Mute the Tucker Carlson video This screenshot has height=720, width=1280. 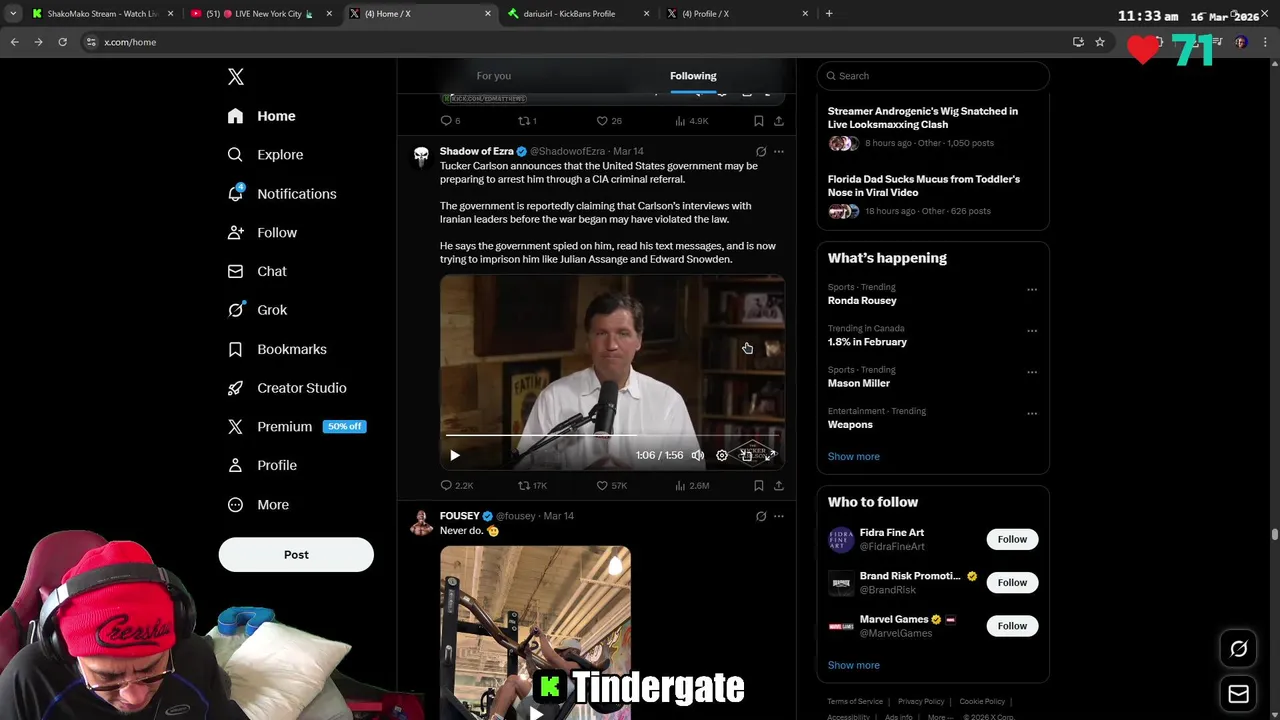pyautogui.click(x=698, y=456)
